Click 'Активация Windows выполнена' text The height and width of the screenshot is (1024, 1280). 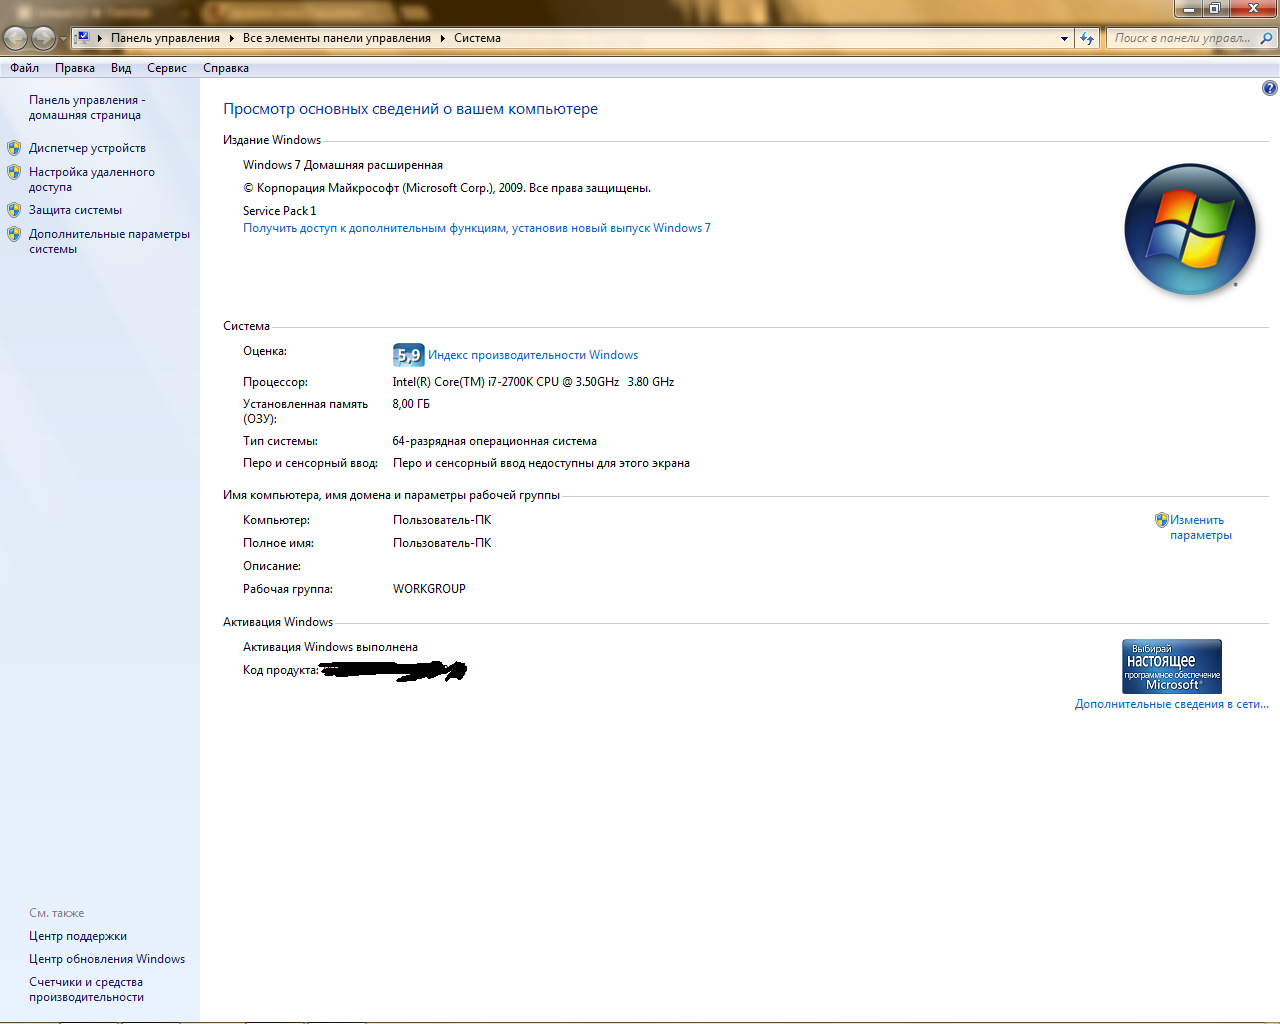(330, 647)
